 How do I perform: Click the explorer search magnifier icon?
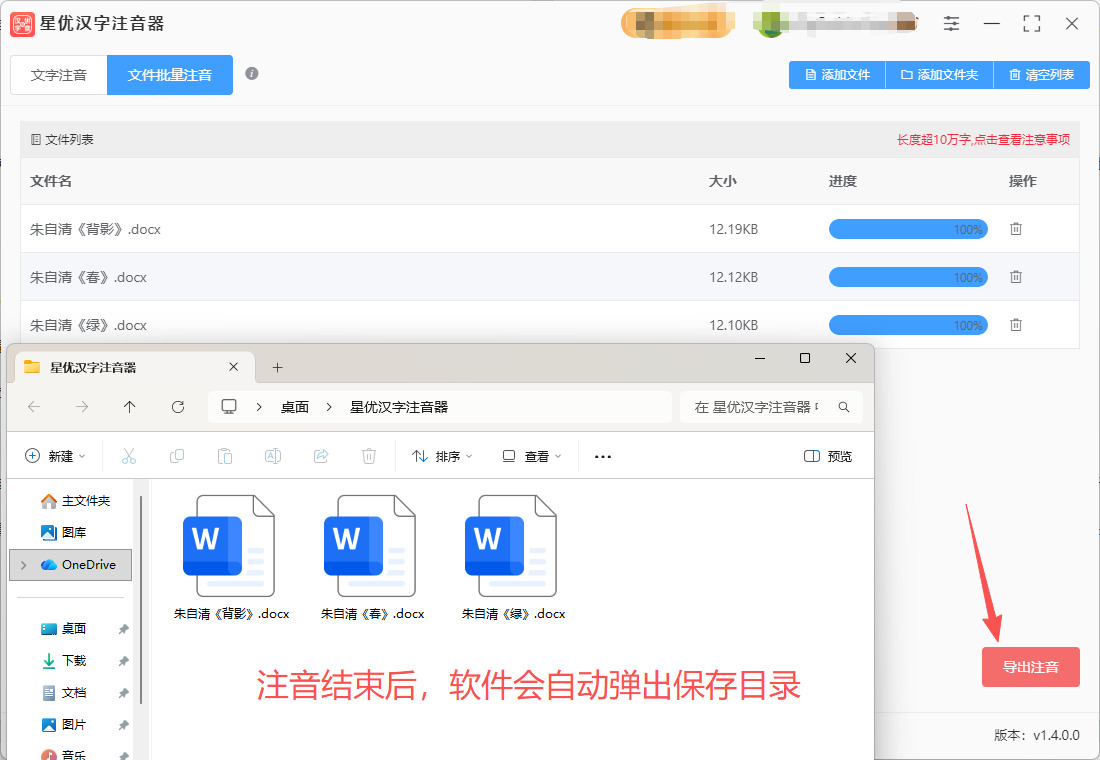(844, 407)
